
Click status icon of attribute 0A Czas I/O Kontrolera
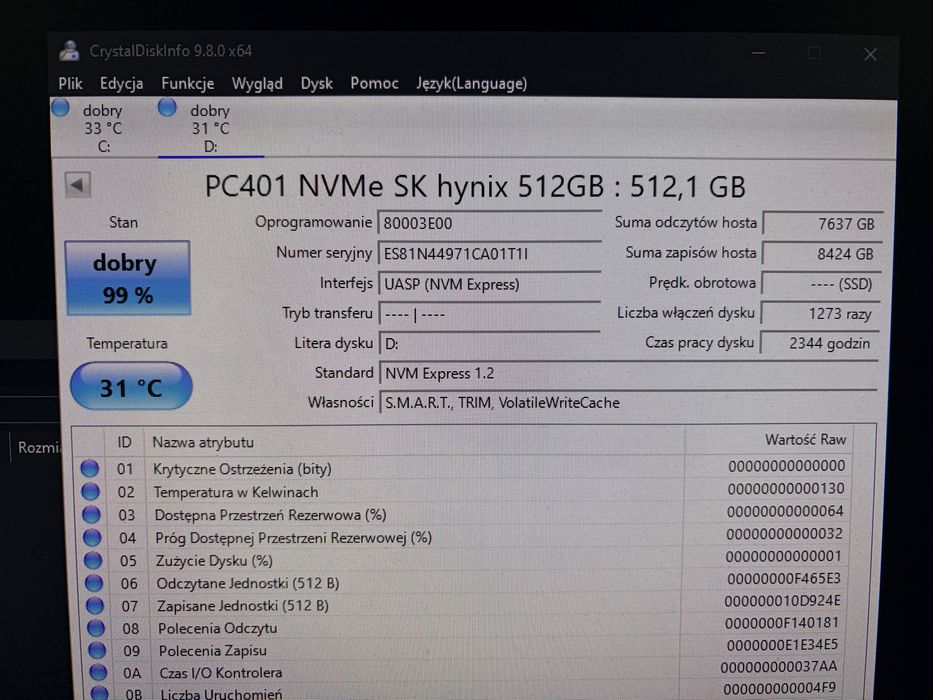click(x=98, y=673)
